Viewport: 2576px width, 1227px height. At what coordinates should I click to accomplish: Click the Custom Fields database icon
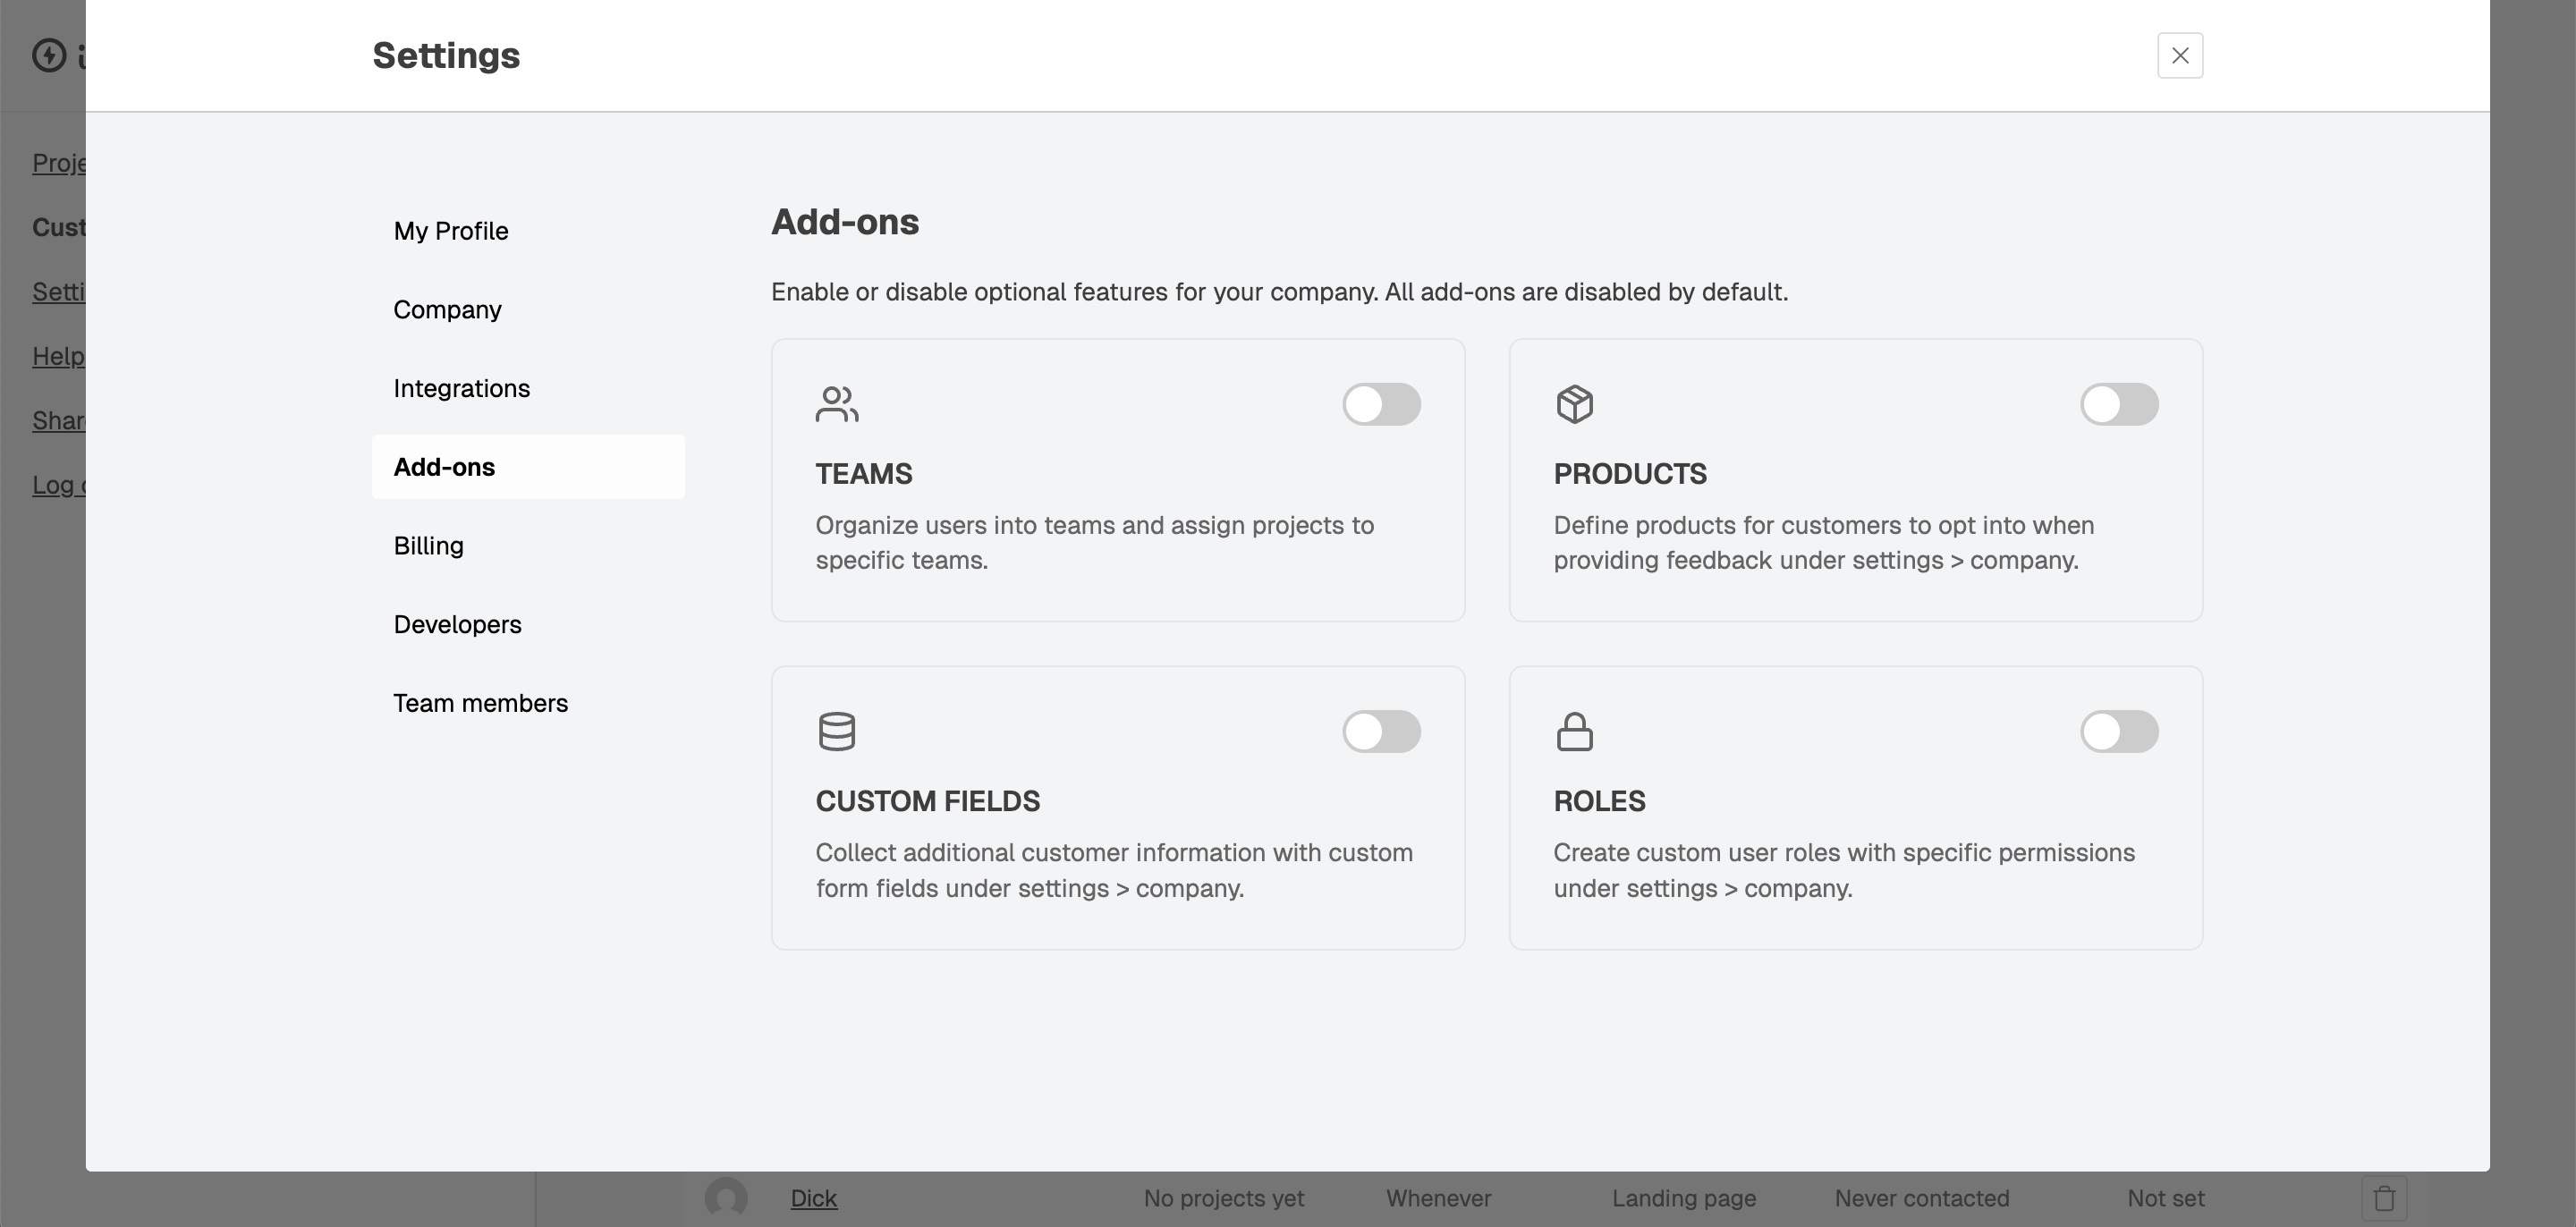(x=836, y=731)
